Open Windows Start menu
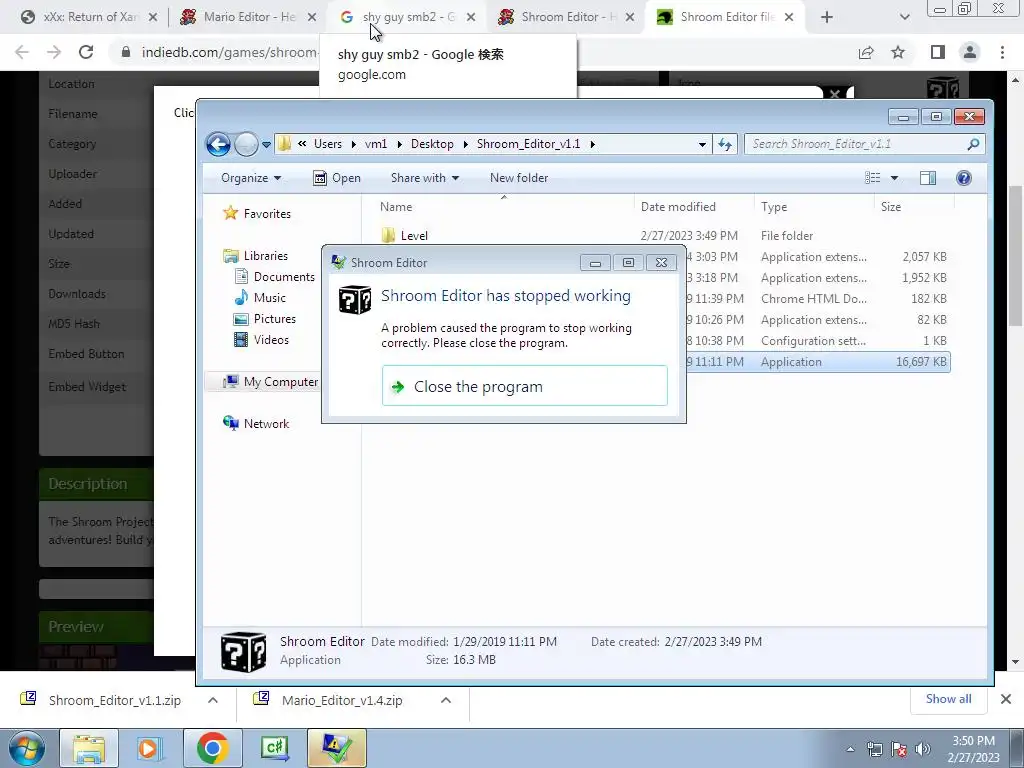 (x=27, y=748)
